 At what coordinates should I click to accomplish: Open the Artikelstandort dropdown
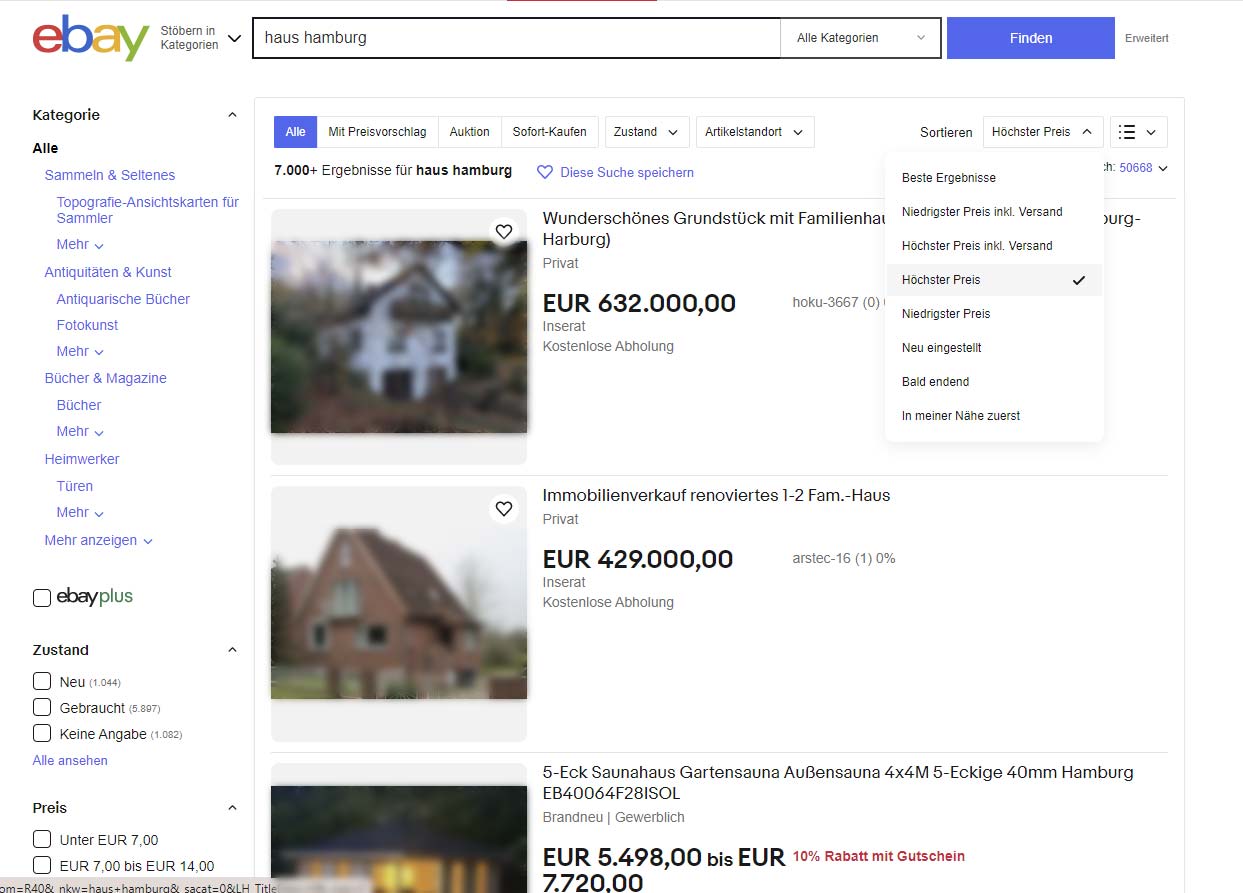point(755,132)
